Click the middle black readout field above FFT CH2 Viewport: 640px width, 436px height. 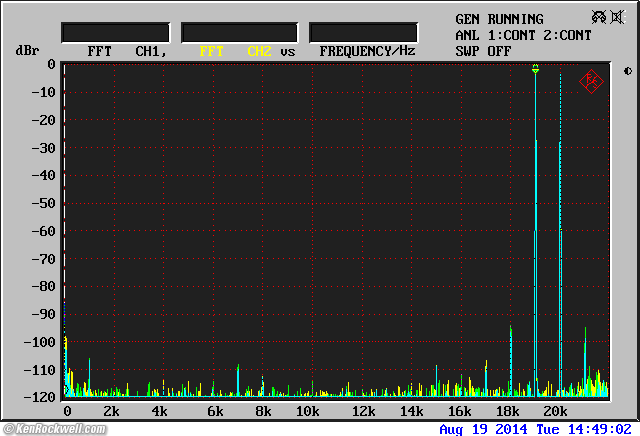click(x=239, y=32)
